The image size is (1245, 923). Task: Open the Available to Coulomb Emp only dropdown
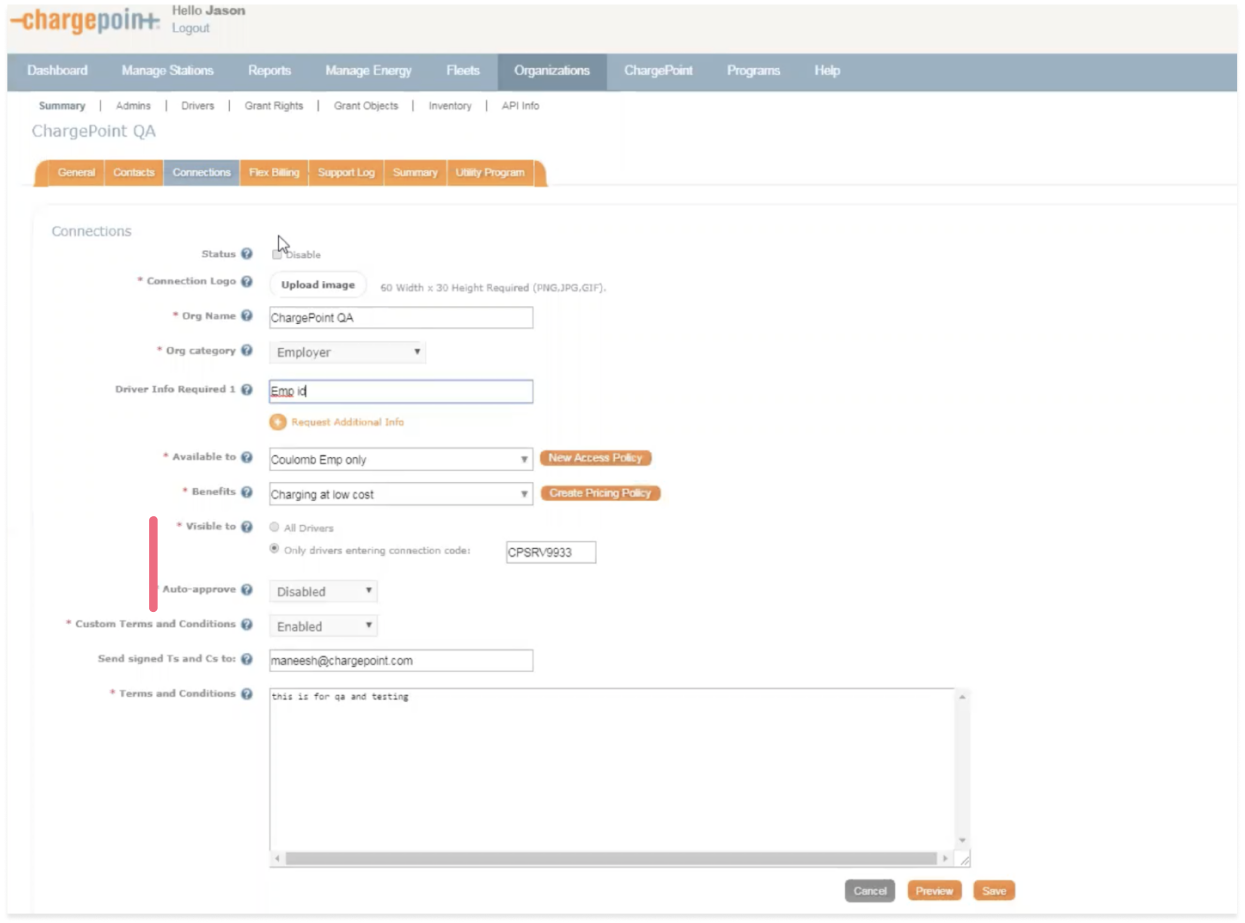(401, 460)
